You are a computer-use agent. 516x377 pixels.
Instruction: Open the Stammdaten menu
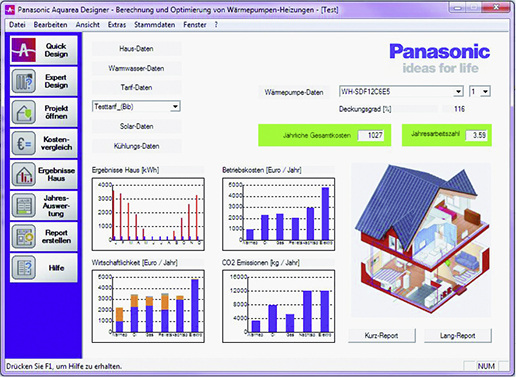155,25
